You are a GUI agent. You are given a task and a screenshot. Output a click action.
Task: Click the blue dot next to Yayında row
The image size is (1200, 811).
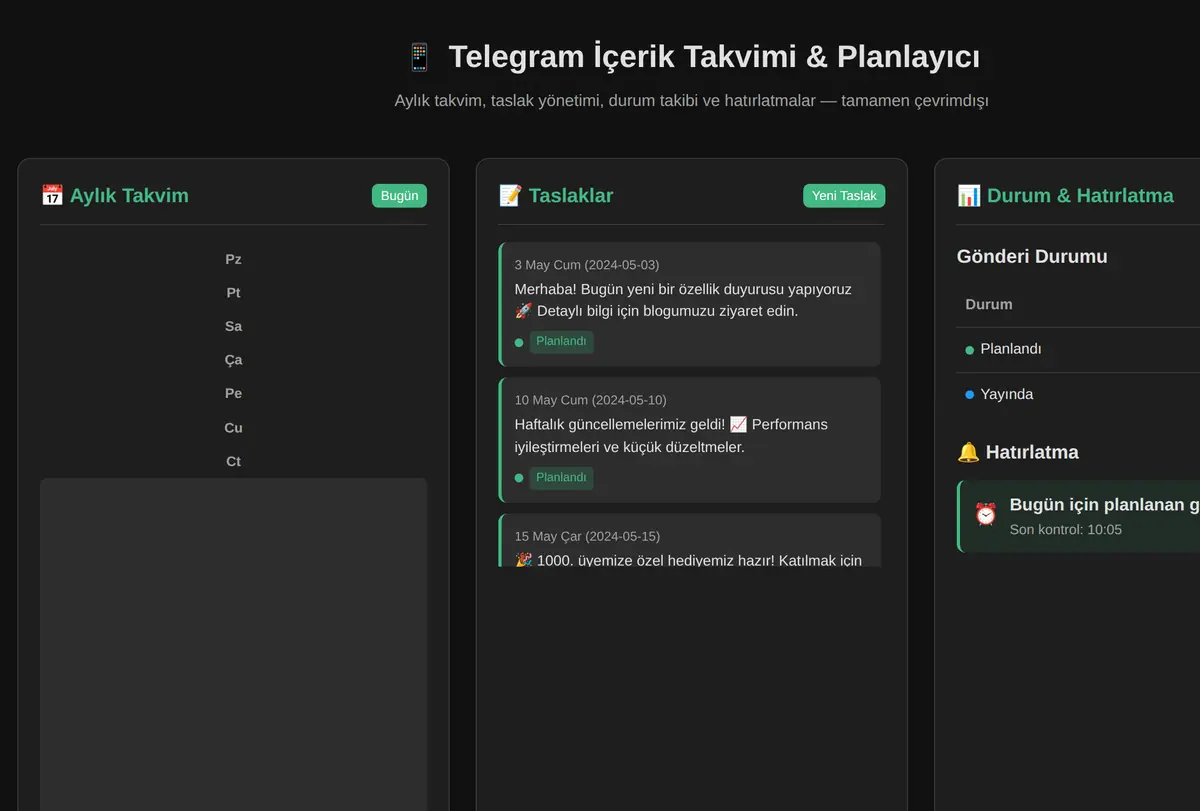tap(969, 395)
